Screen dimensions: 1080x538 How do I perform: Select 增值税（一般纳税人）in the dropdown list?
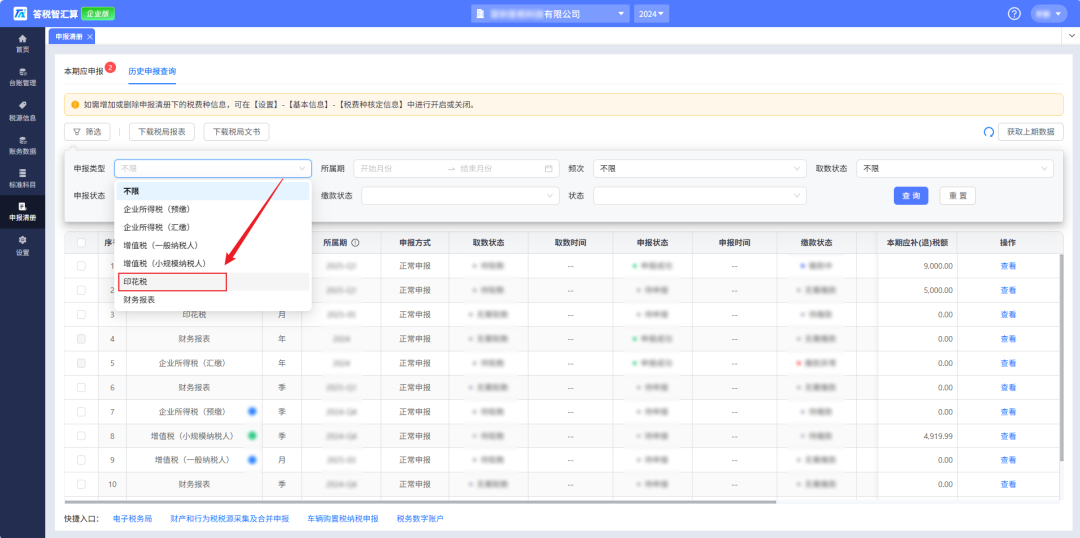coord(213,245)
